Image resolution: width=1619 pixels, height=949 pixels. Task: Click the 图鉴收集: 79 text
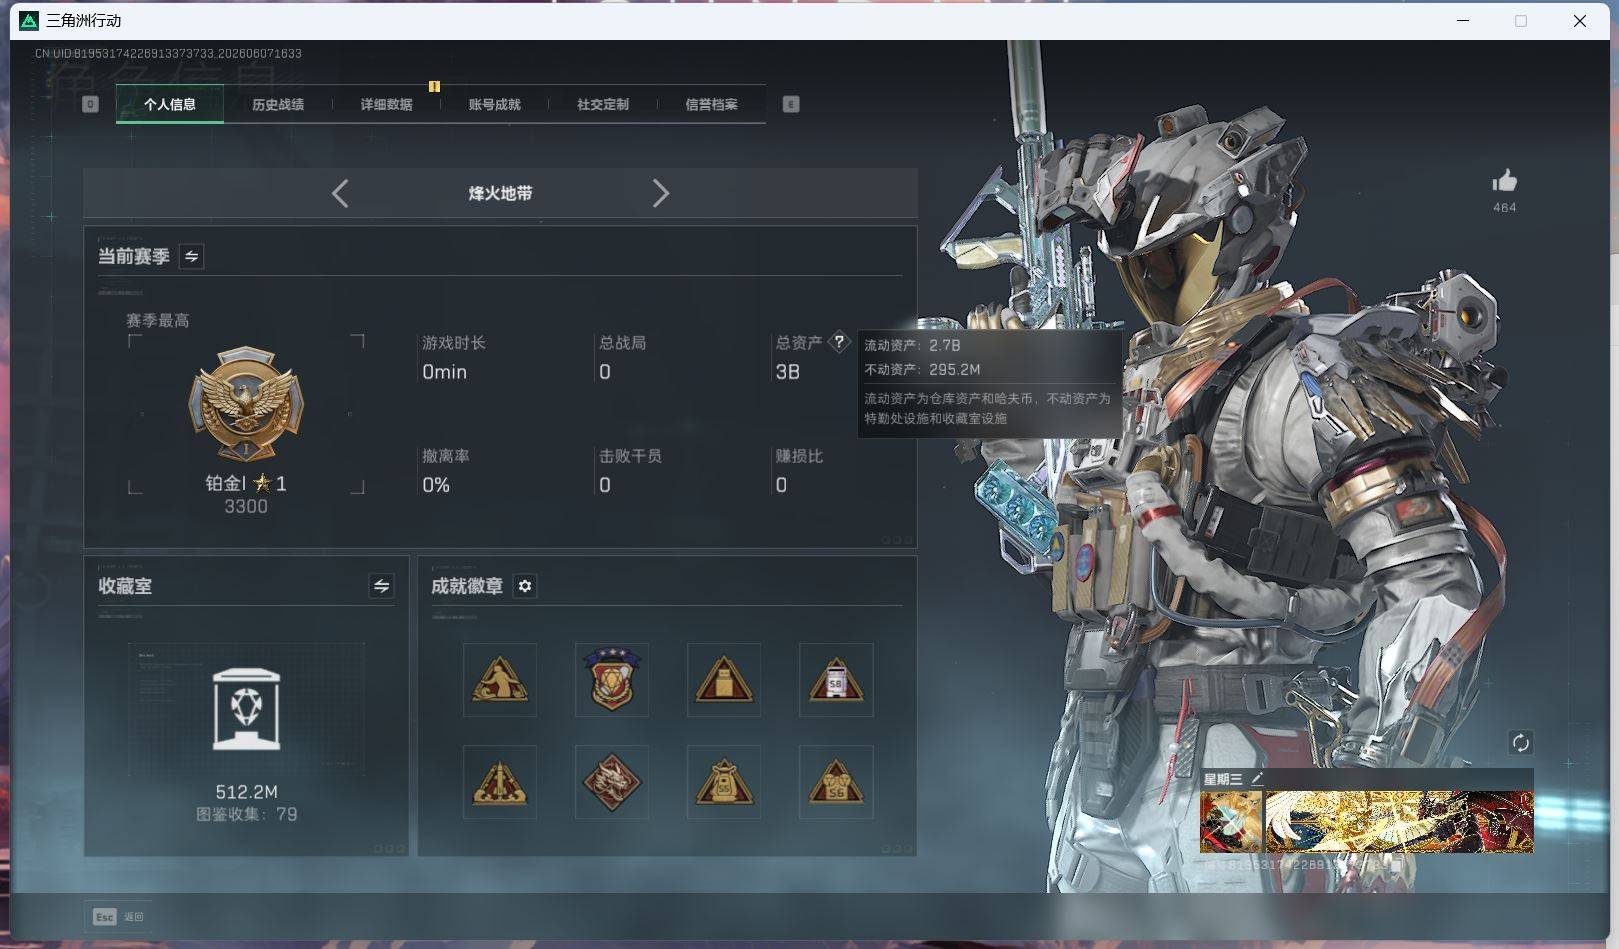(x=246, y=814)
